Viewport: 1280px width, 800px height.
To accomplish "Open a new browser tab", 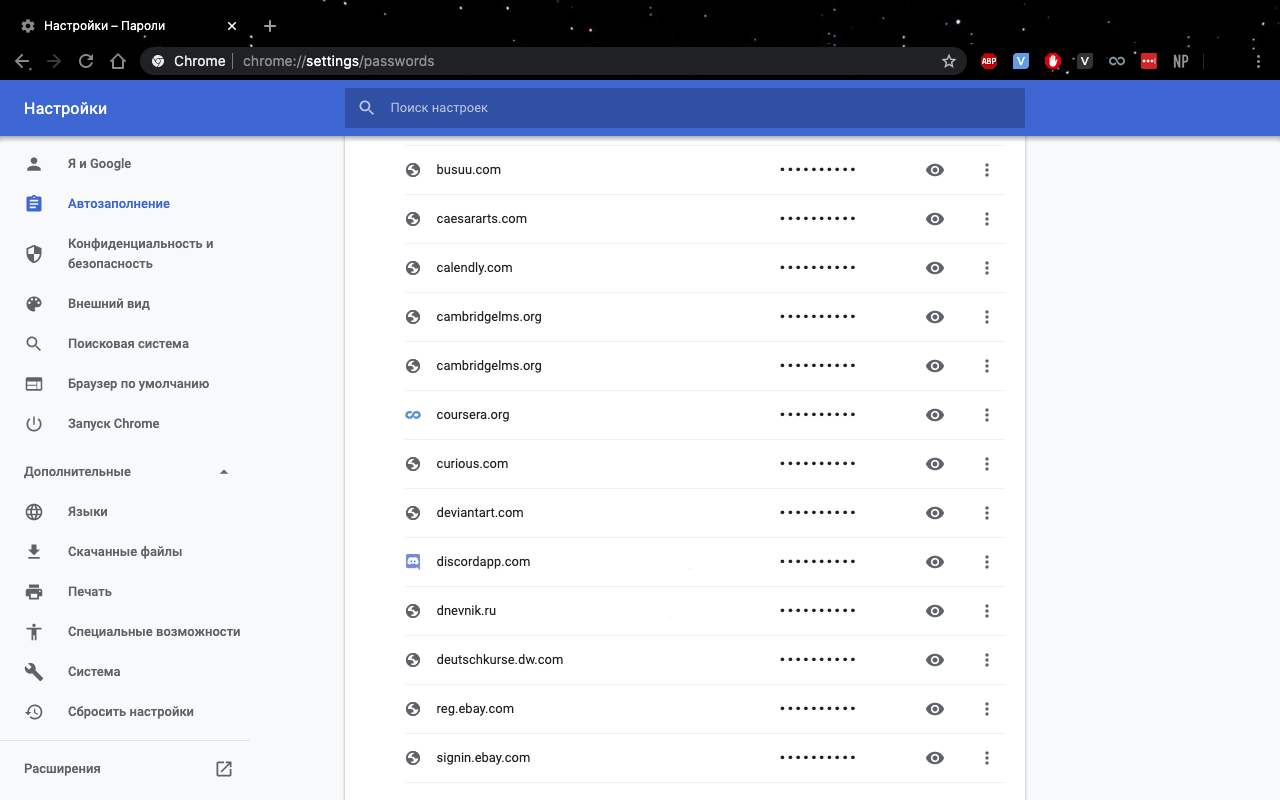I will click(x=270, y=26).
